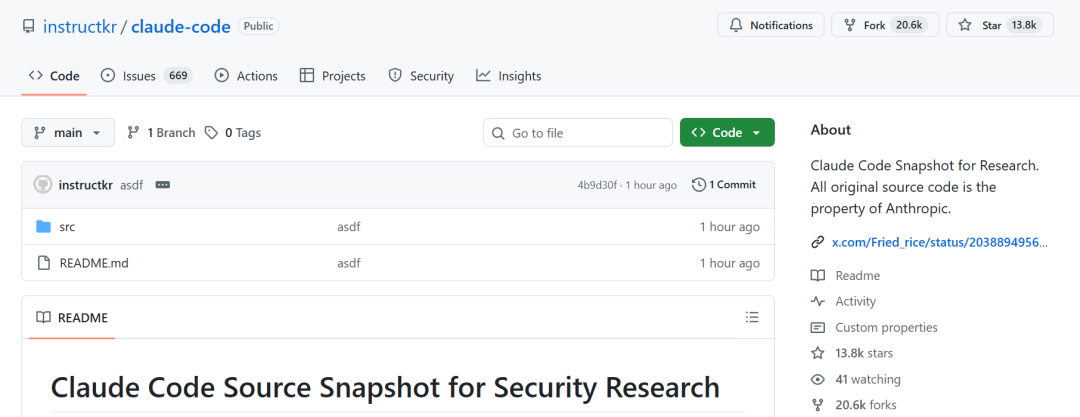Open the Insights tab
The width and height of the screenshot is (1080, 417).
click(x=508, y=76)
